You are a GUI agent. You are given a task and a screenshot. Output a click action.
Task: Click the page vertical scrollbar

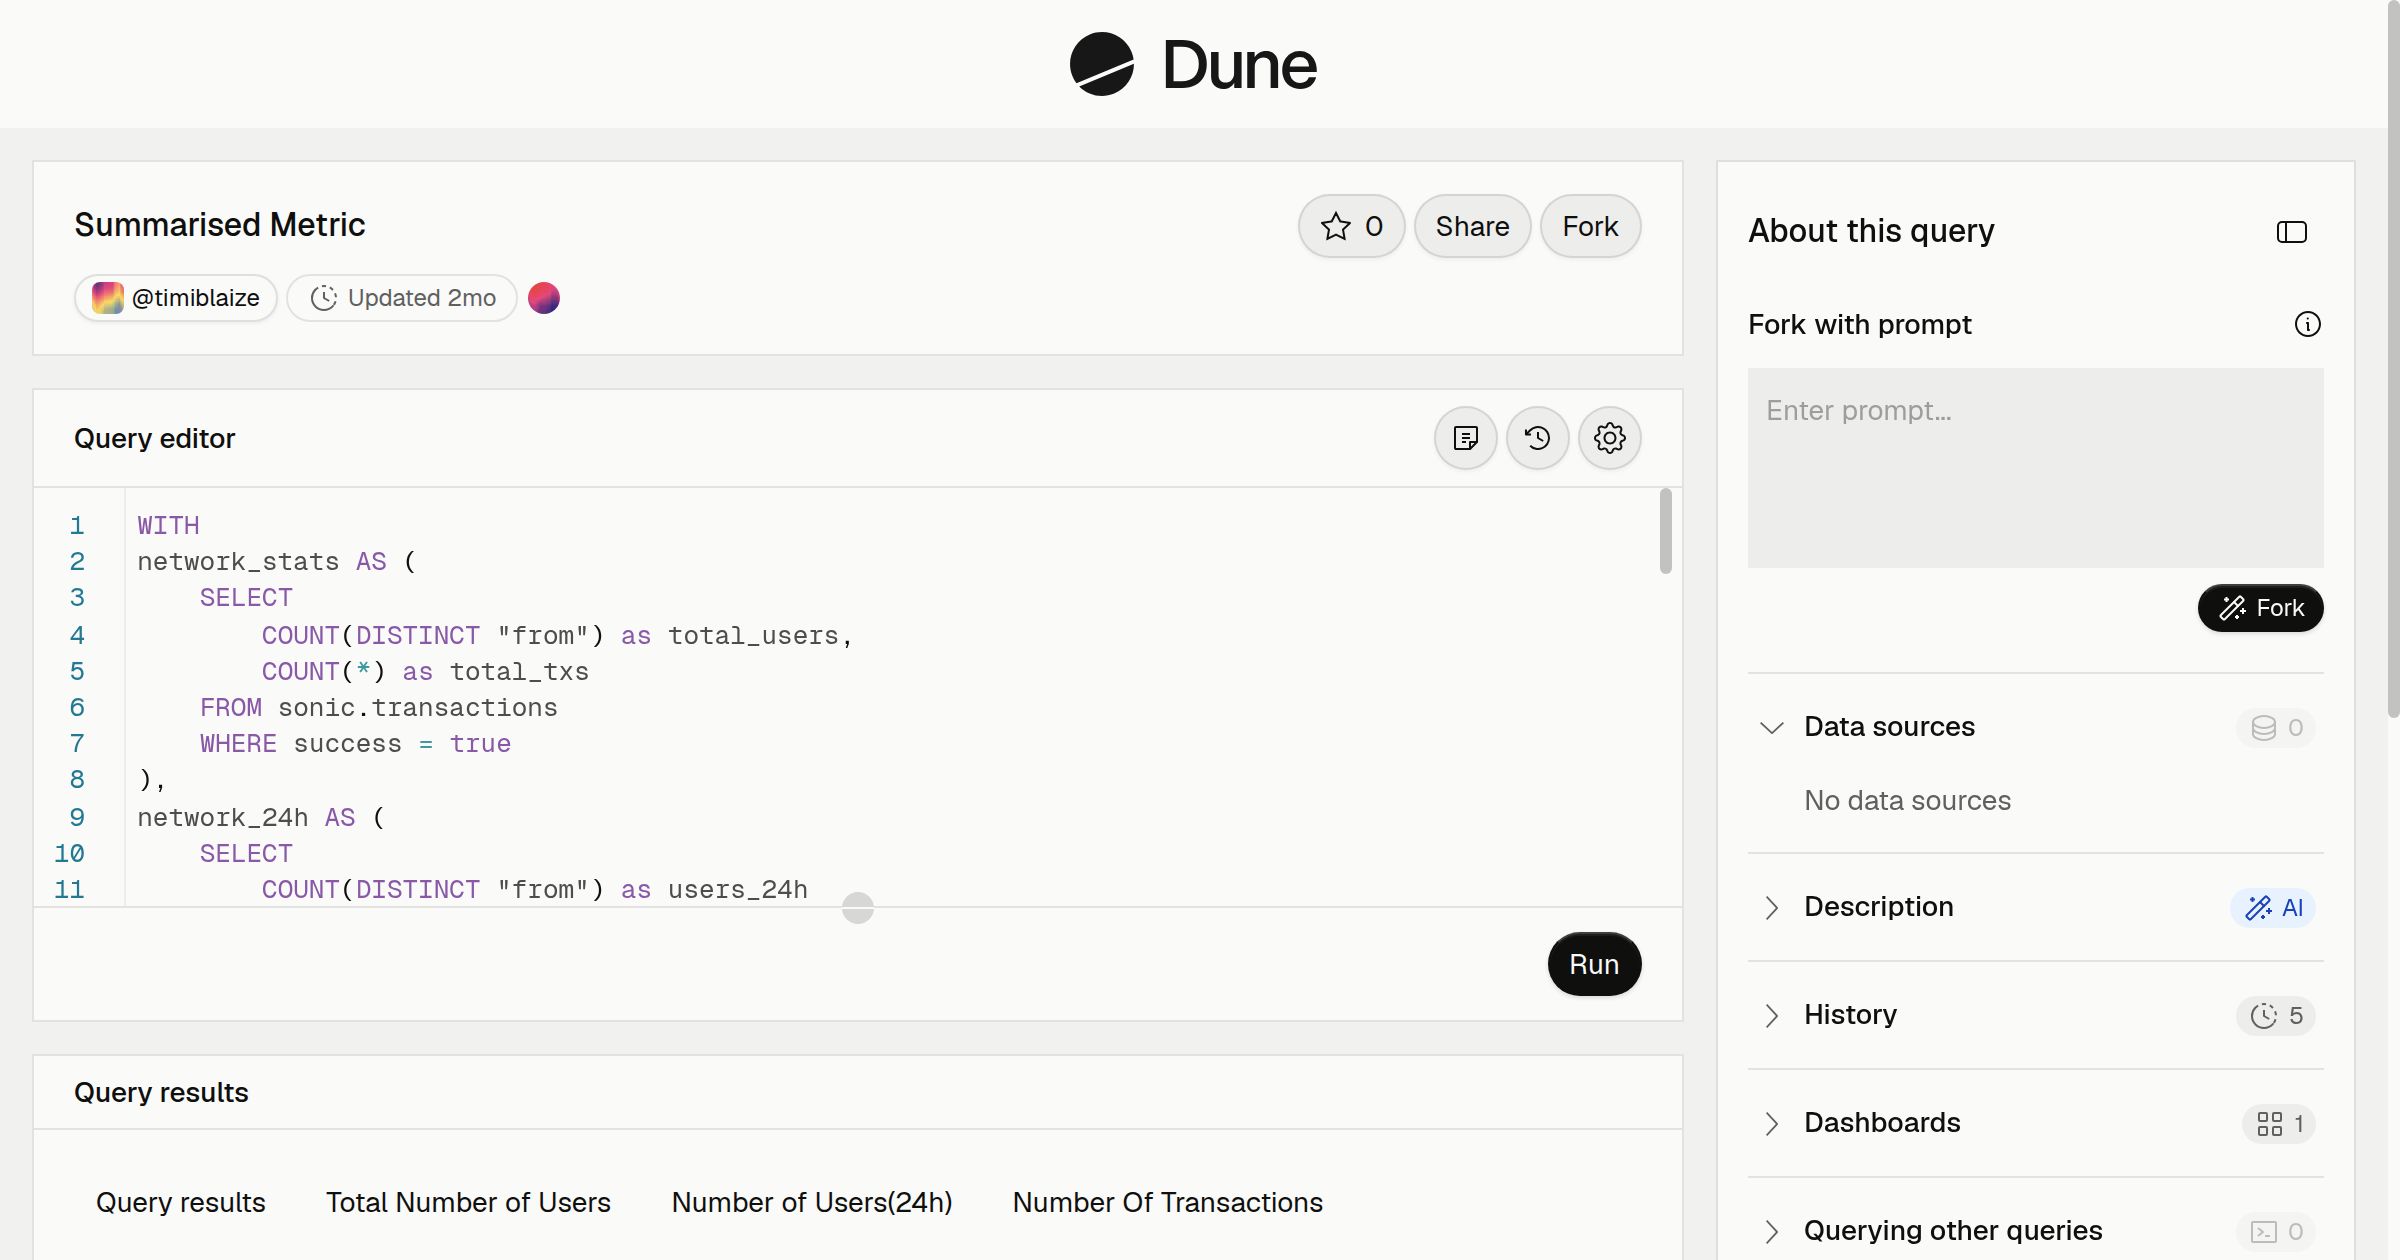pyautogui.click(x=2393, y=360)
